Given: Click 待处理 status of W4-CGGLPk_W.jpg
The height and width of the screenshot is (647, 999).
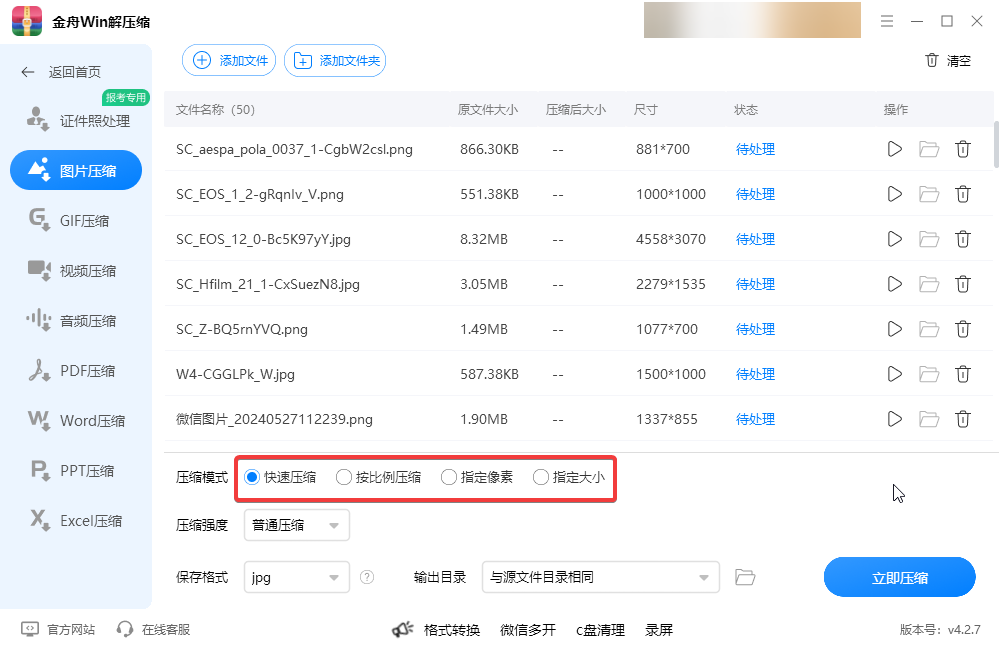Looking at the screenshot, I should (x=755, y=374).
